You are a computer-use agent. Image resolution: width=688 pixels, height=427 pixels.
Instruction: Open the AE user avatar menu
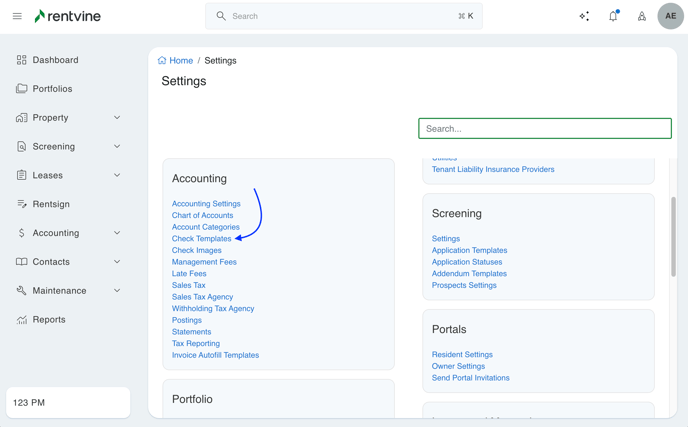(x=670, y=16)
